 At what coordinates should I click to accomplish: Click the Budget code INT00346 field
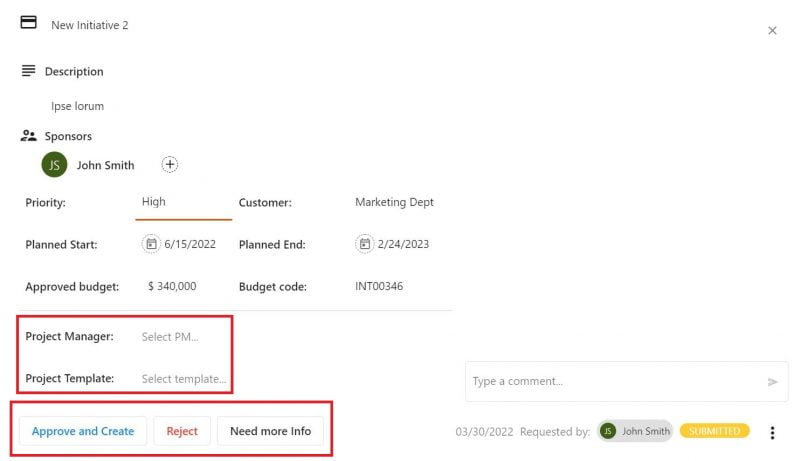(380, 286)
